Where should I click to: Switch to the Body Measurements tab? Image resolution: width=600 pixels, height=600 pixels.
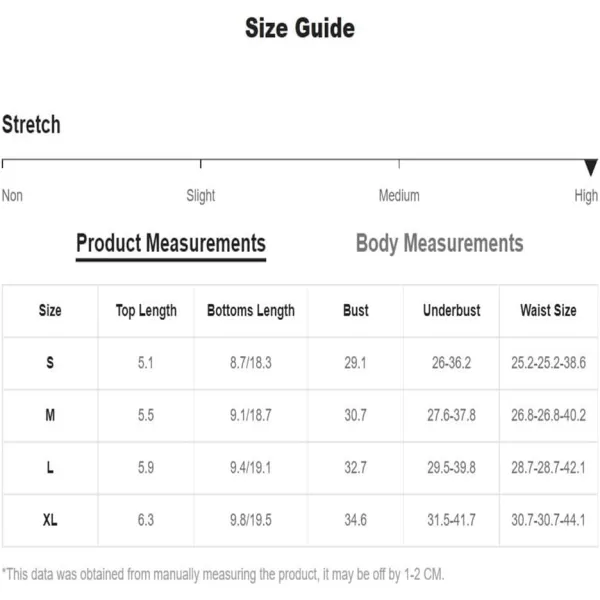click(x=439, y=244)
